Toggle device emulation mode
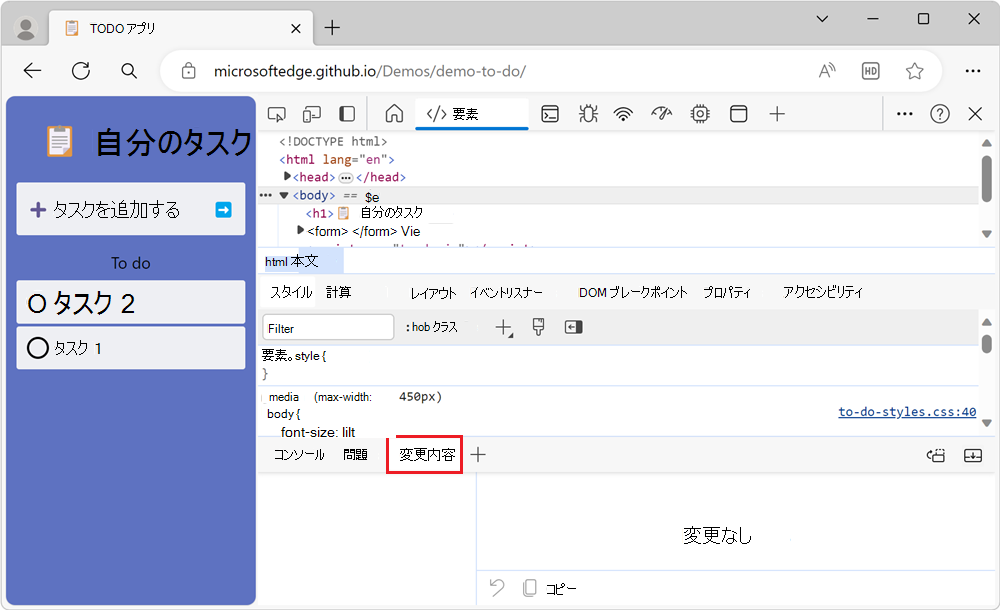Viewport: 1000px width, 610px height. pyautogui.click(x=312, y=114)
